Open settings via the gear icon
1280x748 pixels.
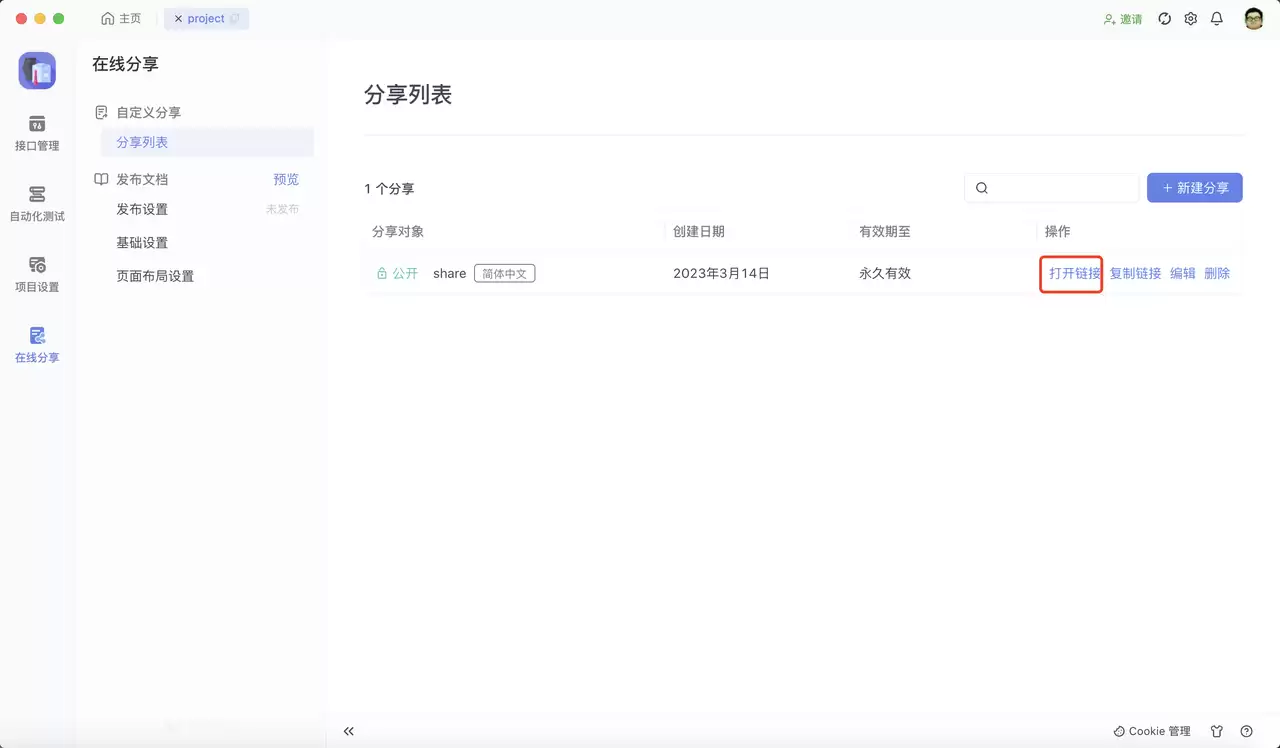pos(1190,19)
